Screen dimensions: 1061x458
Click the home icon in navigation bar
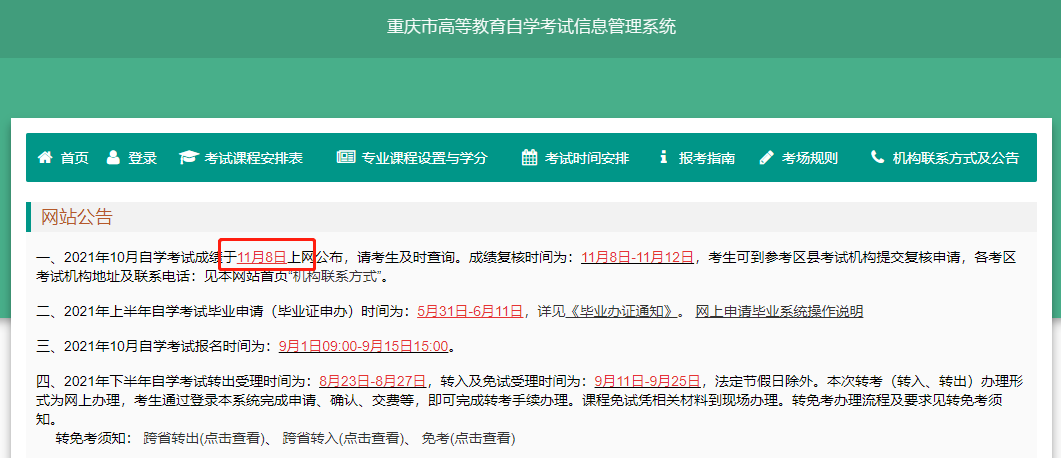pos(45,158)
